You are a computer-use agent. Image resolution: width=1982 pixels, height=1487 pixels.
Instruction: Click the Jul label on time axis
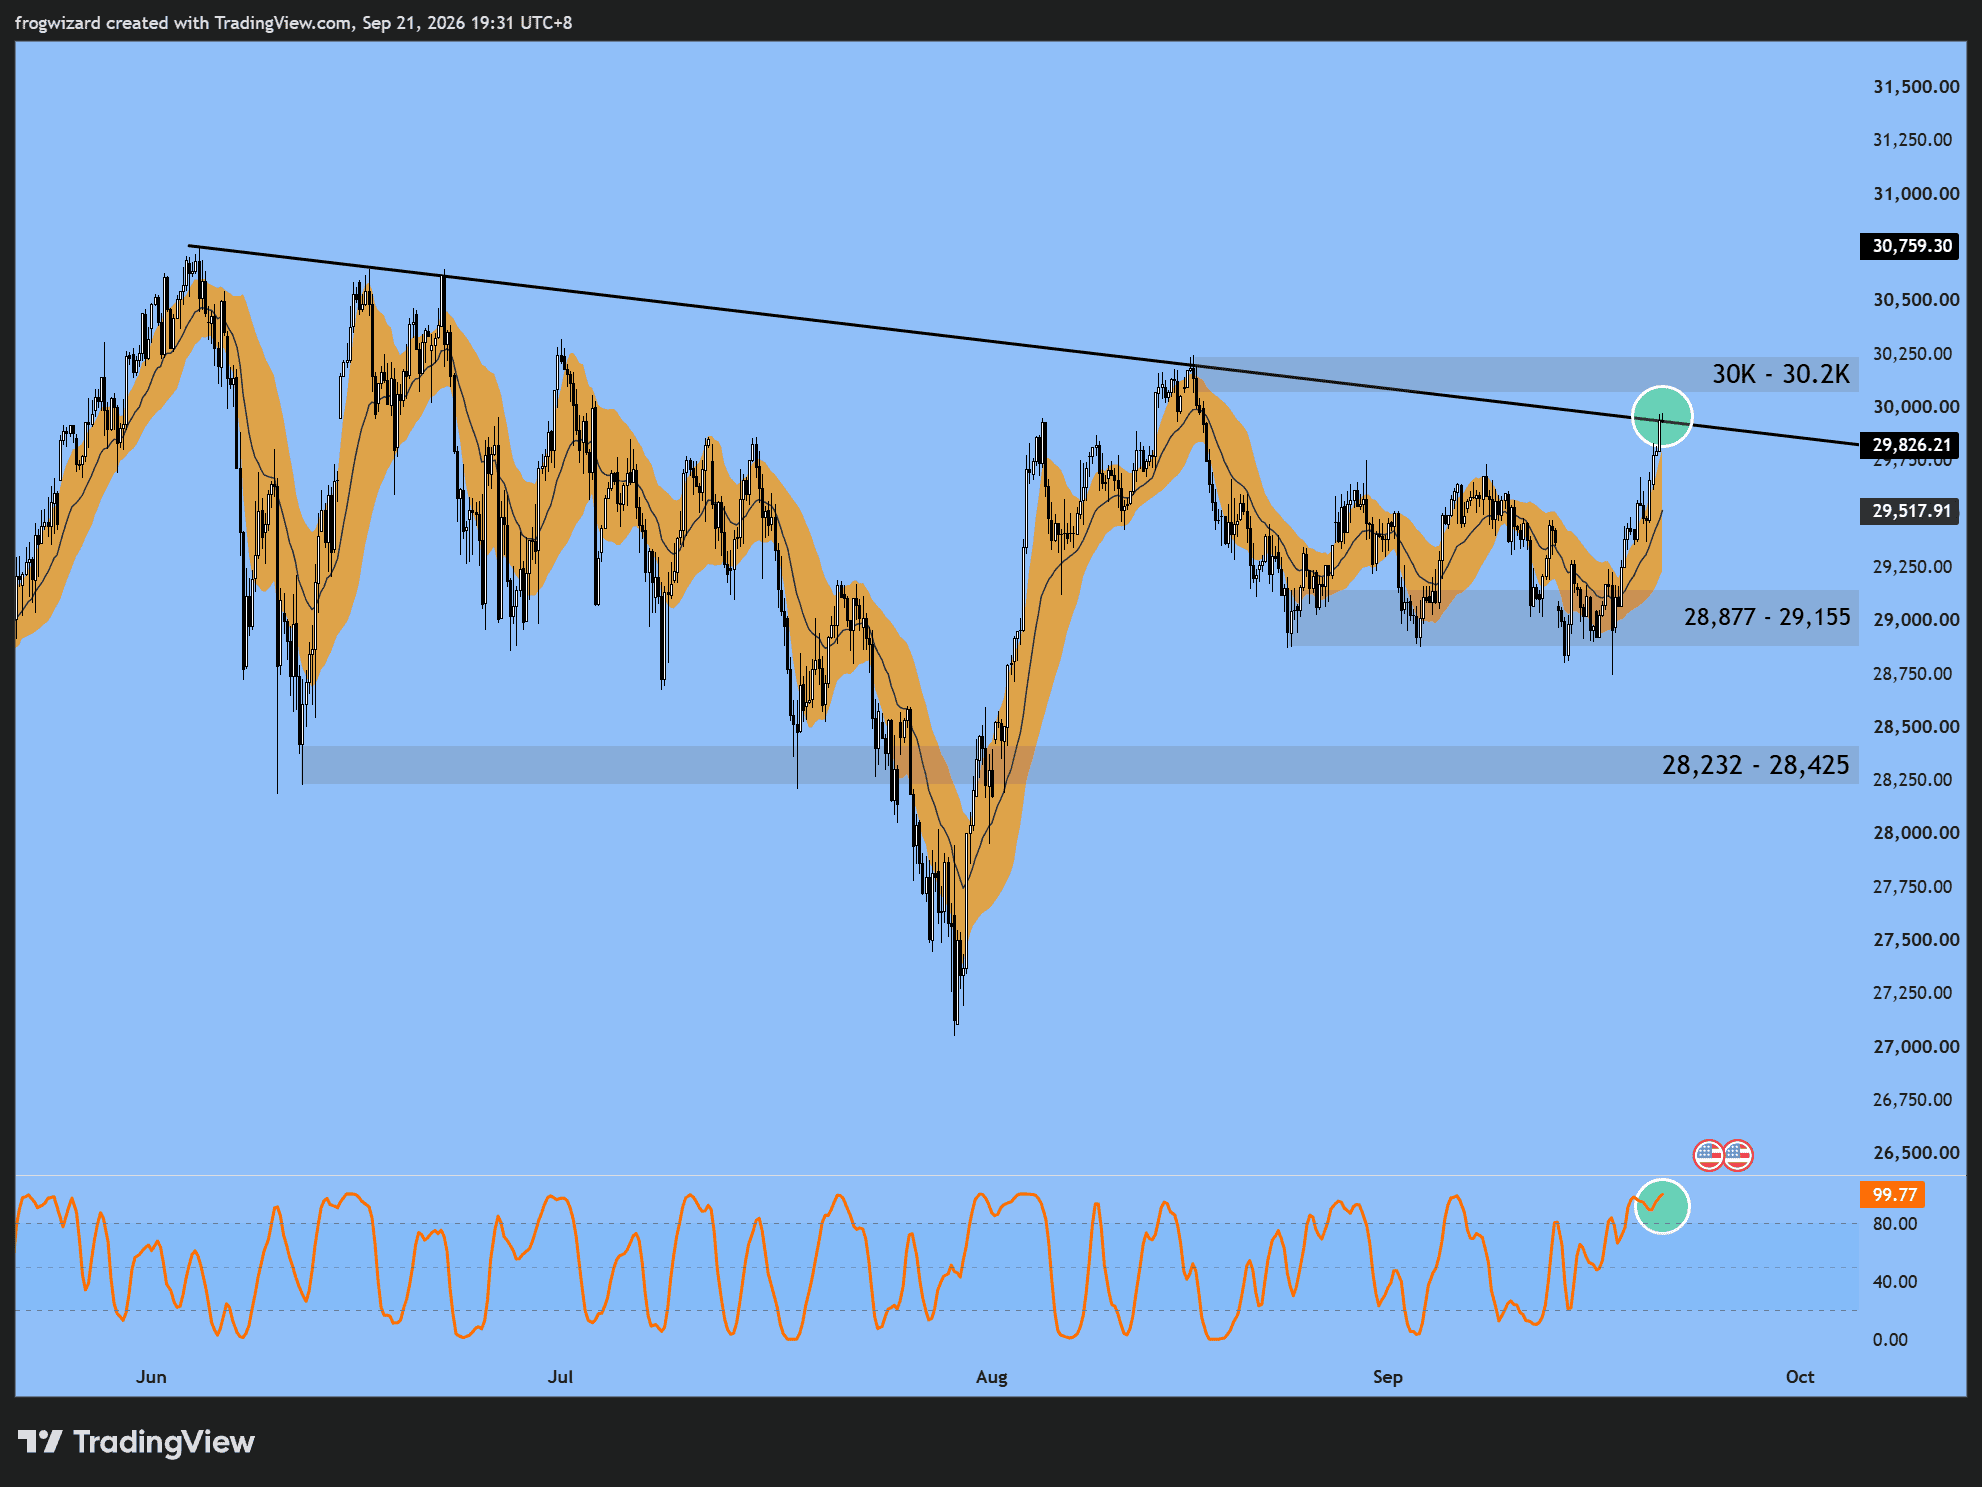[560, 1377]
